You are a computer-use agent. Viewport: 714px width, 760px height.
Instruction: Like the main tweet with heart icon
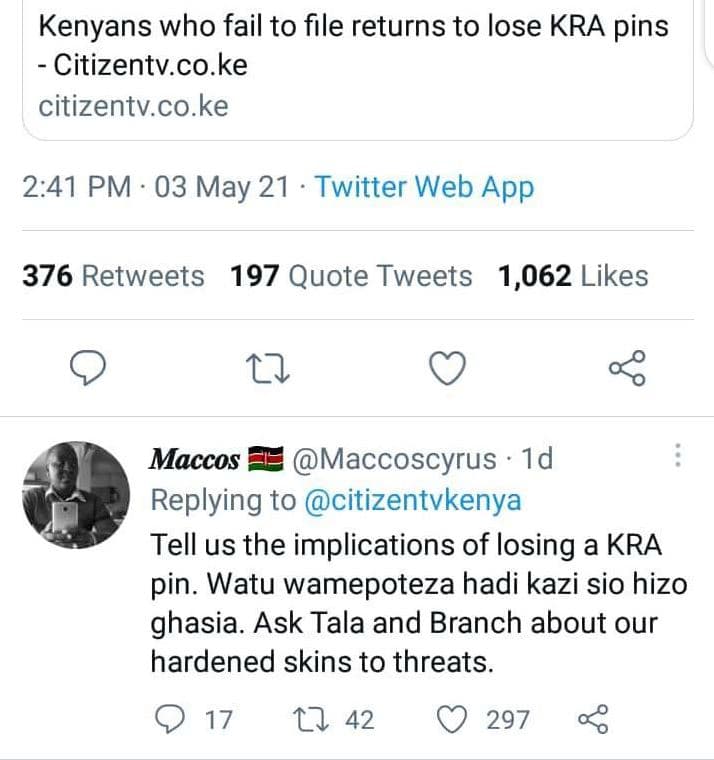[x=447, y=370]
